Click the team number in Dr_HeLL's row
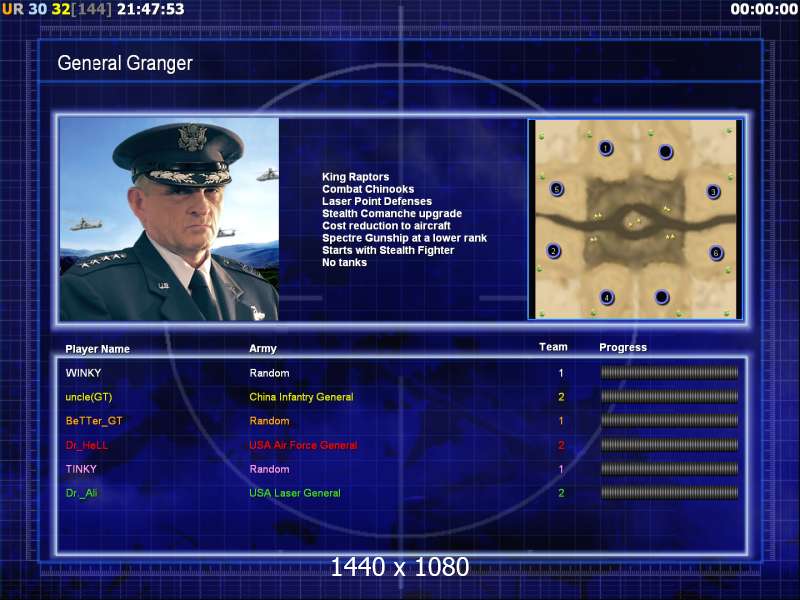This screenshot has width=800, height=600. point(561,445)
